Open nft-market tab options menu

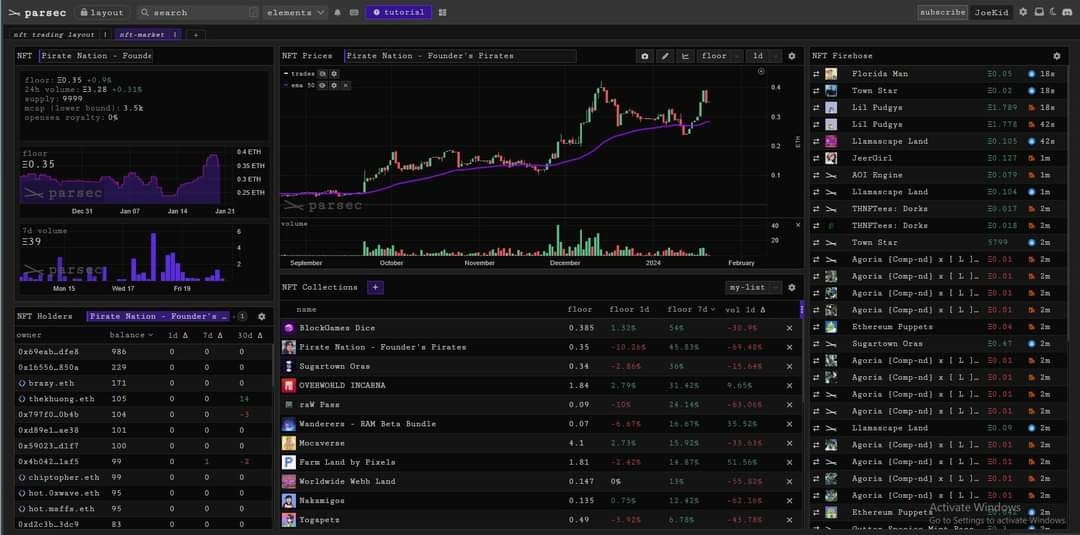pos(175,34)
